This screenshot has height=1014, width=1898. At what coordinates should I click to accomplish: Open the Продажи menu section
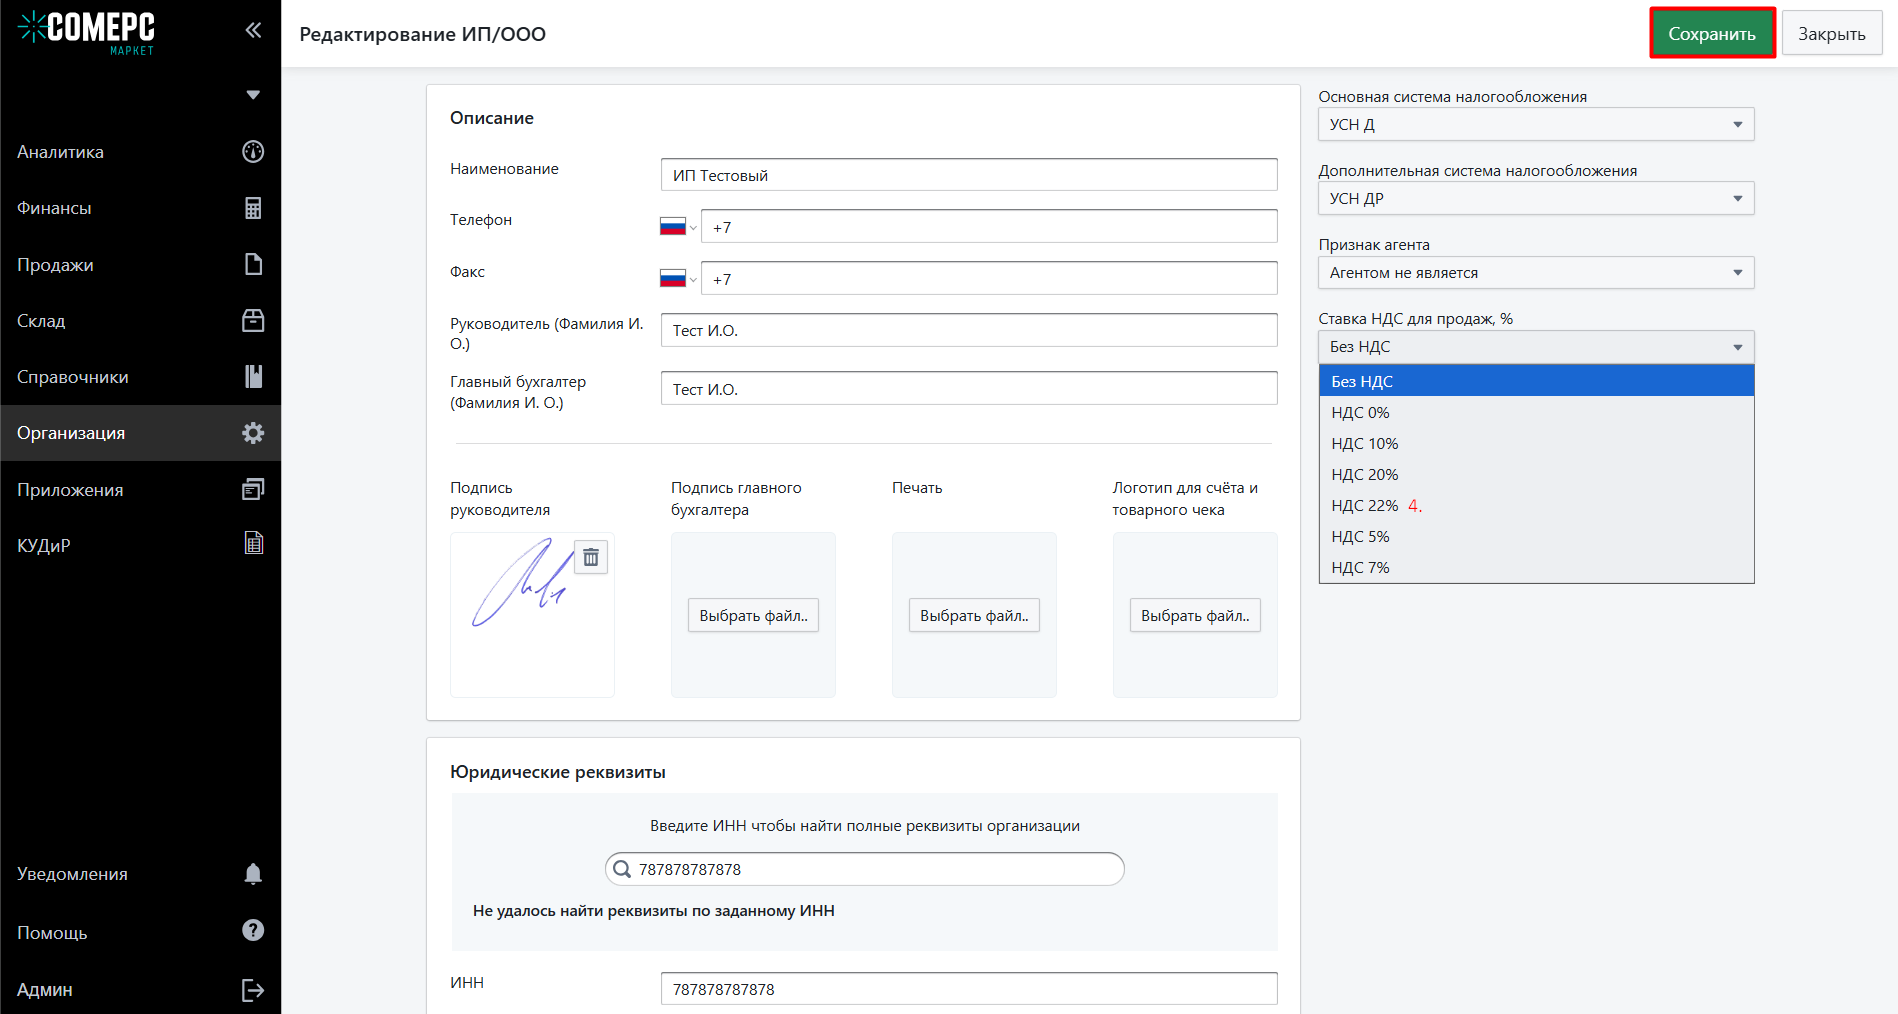56,265
